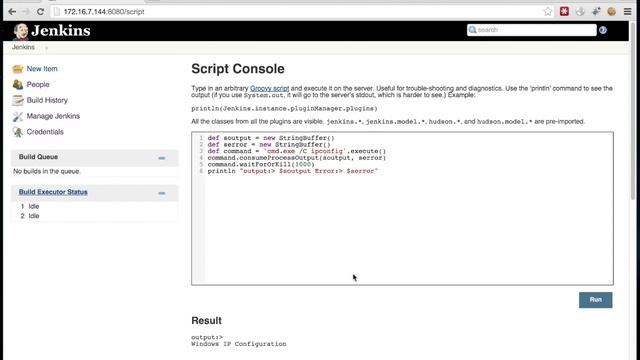
Task: Go to Manage Jenkins
Action: 53,116
